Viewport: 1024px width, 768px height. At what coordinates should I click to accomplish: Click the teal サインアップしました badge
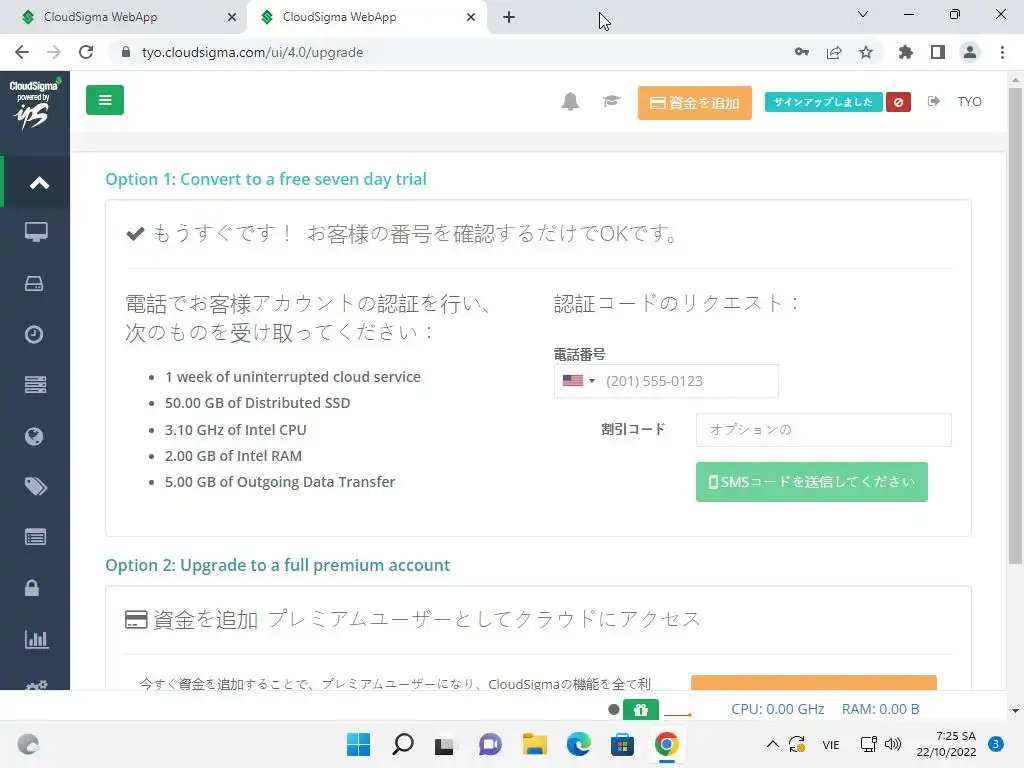point(824,102)
